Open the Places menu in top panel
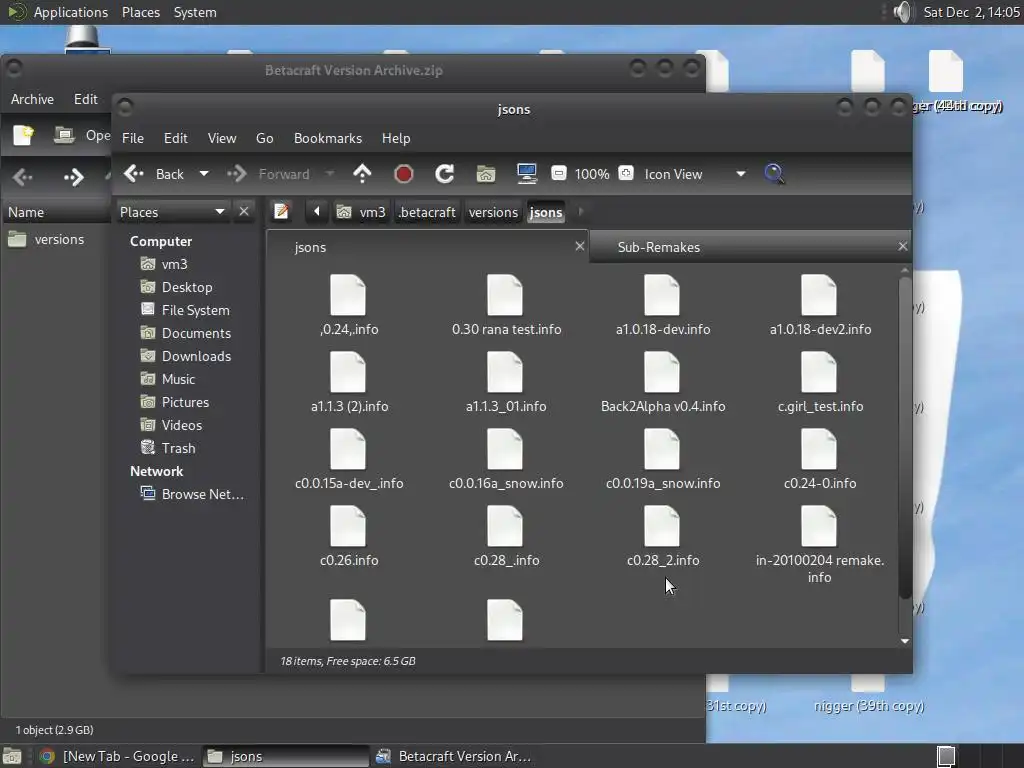This screenshot has width=1024, height=768. pos(140,12)
